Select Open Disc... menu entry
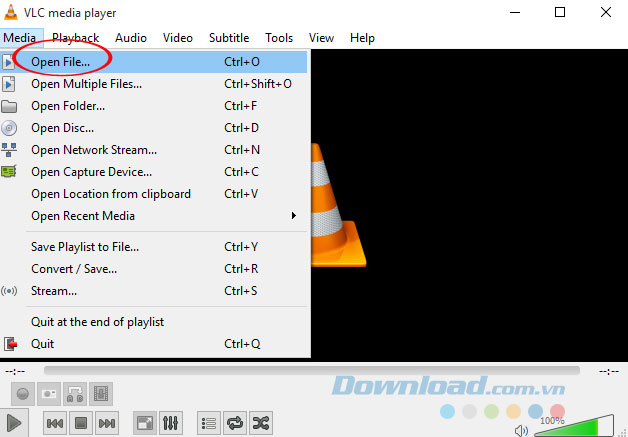This screenshot has width=628, height=437. pos(153,128)
